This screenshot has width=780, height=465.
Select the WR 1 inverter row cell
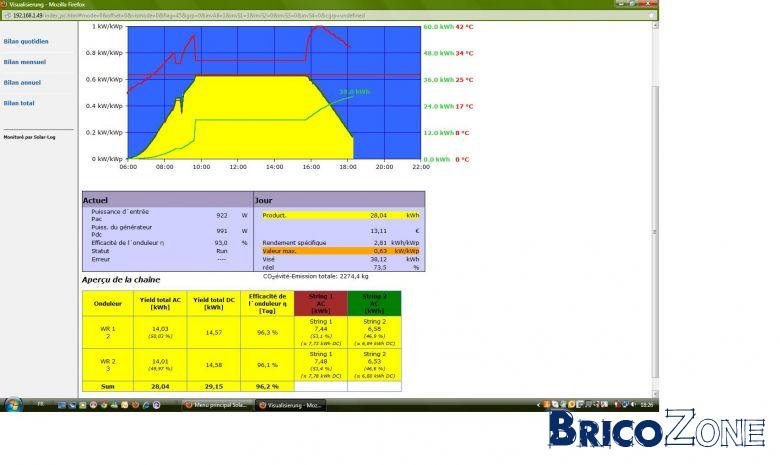coord(108,332)
